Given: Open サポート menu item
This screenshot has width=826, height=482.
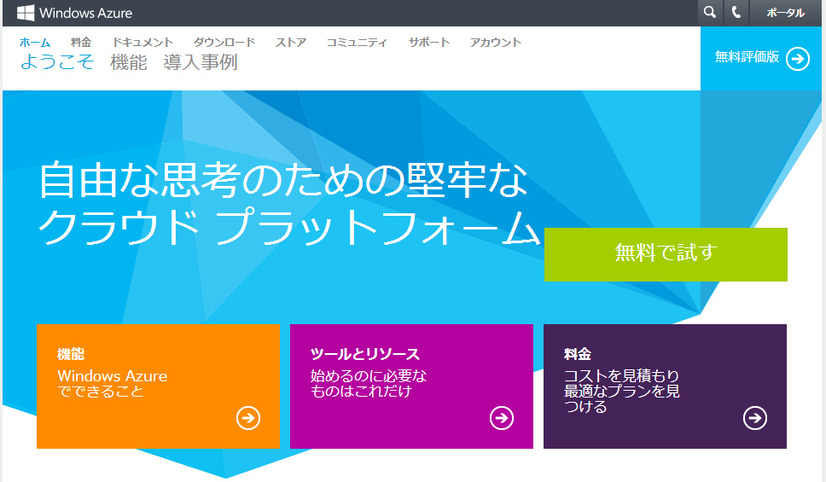Looking at the screenshot, I should (429, 42).
